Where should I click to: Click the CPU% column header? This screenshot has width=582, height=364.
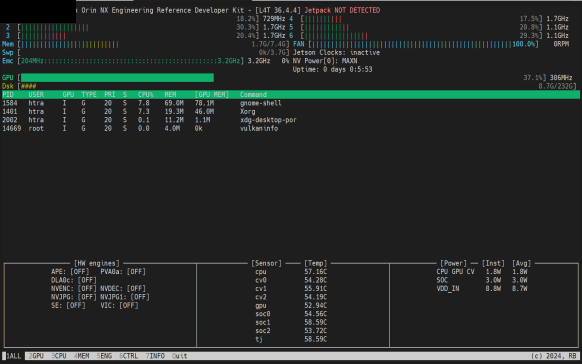(146, 95)
